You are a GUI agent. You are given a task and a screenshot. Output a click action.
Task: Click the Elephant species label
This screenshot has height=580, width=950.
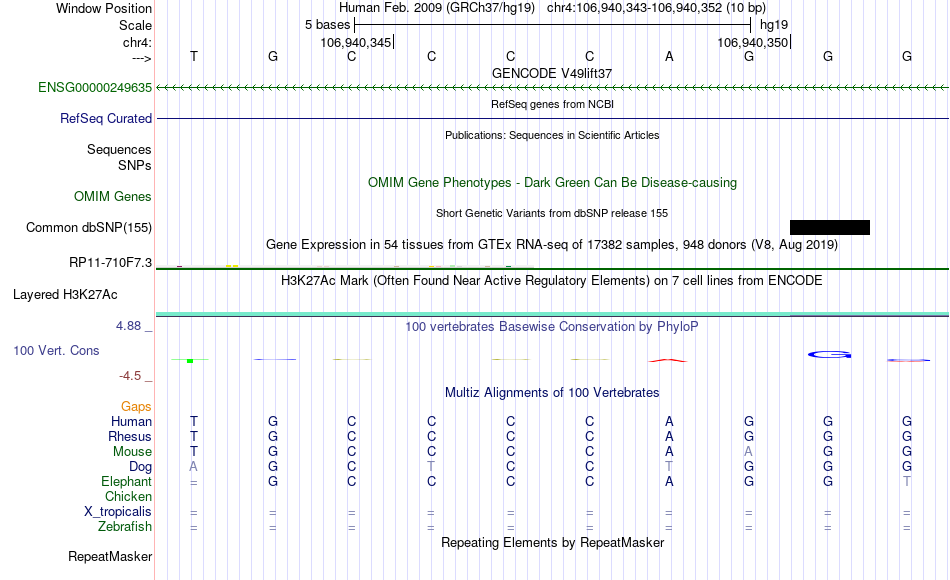126,481
